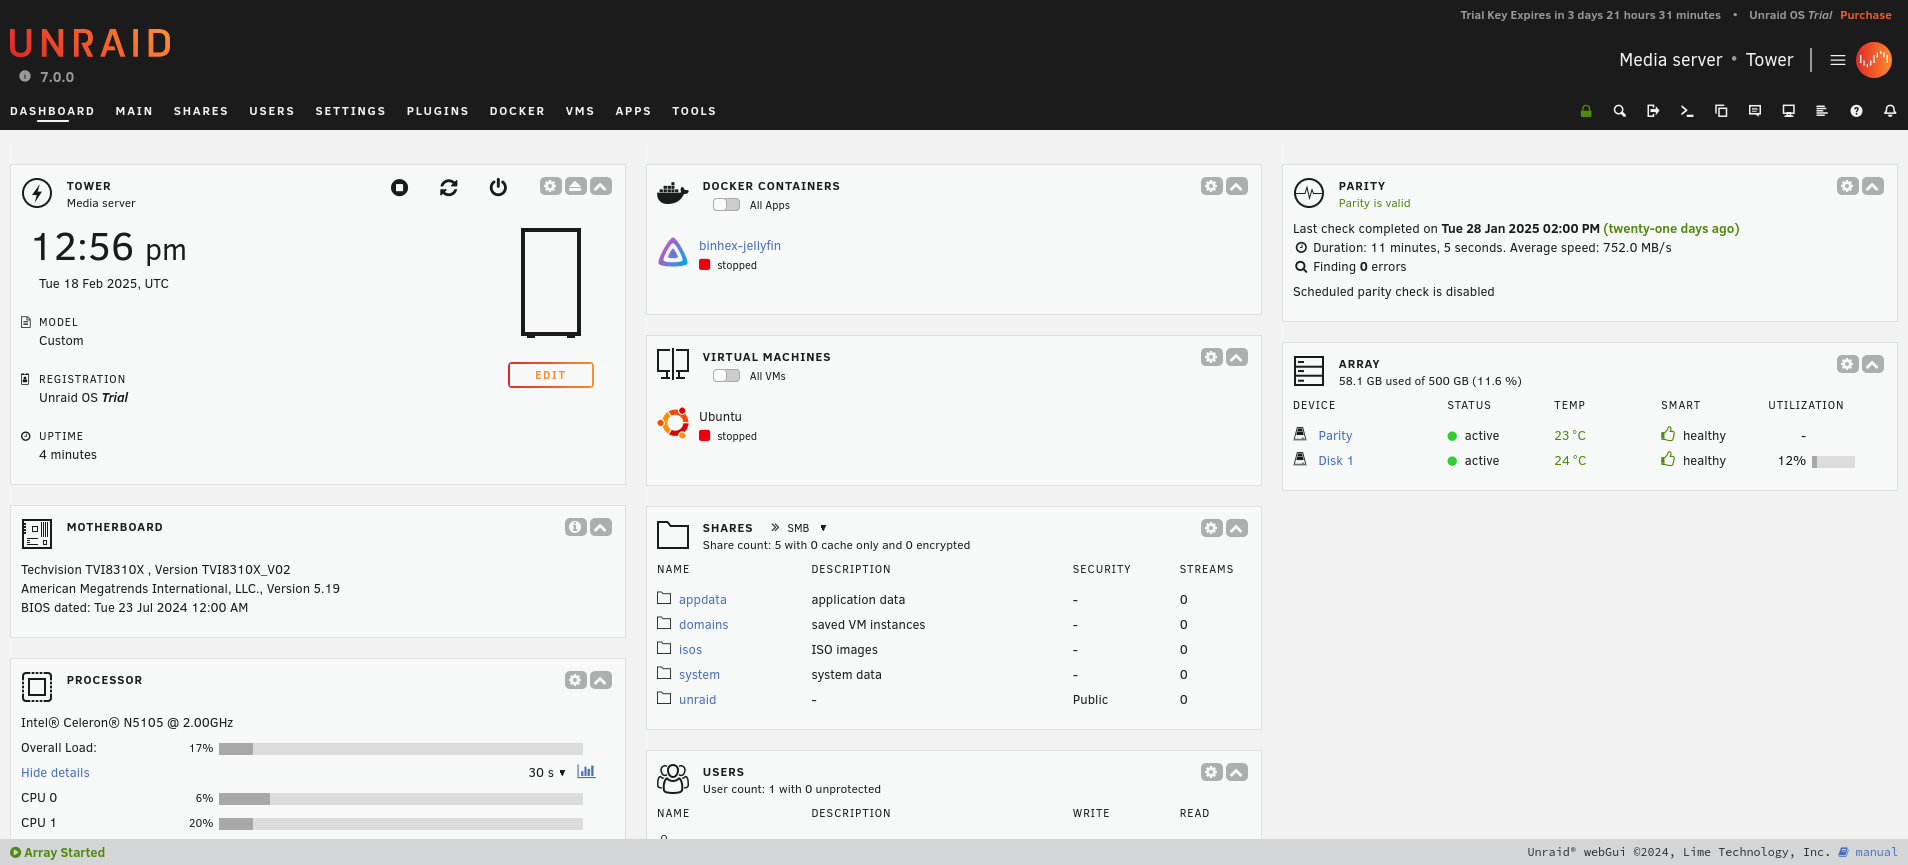
Task: Open the Parity device link
Action: click(x=1335, y=436)
